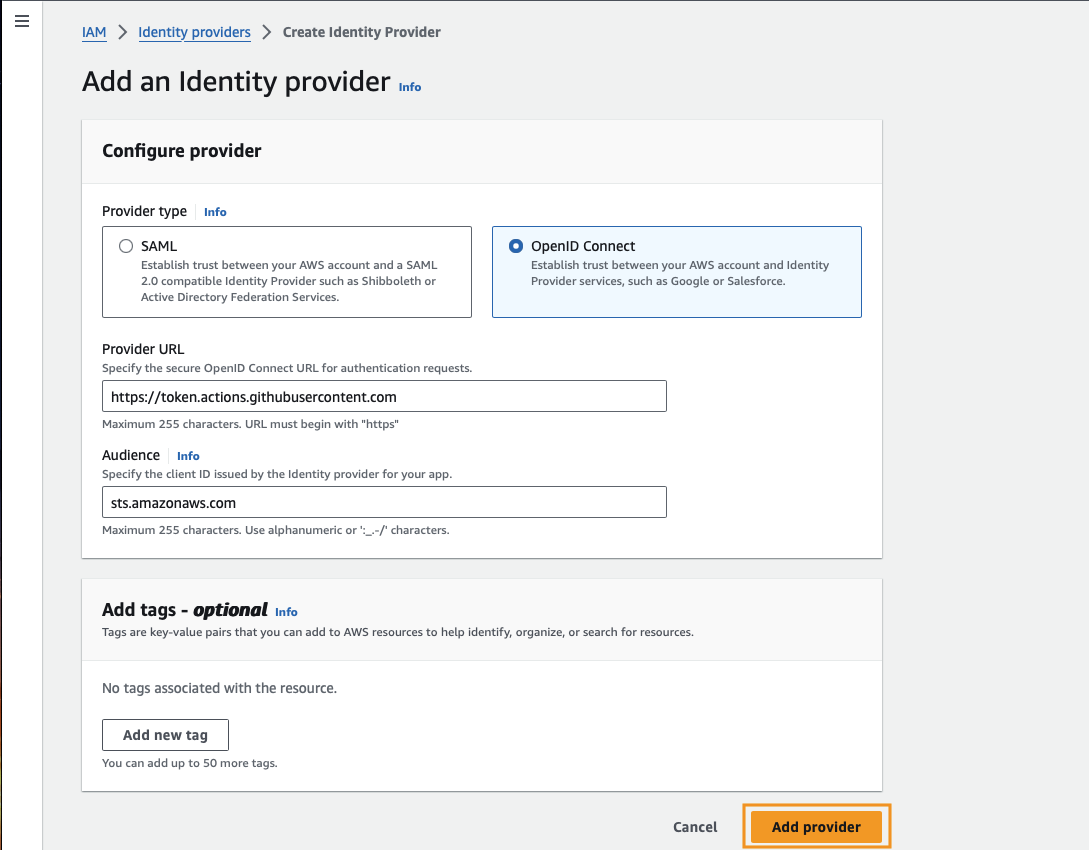Click the Cancel button
Image resolution: width=1089 pixels, height=850 pixels.
(695, 827)
